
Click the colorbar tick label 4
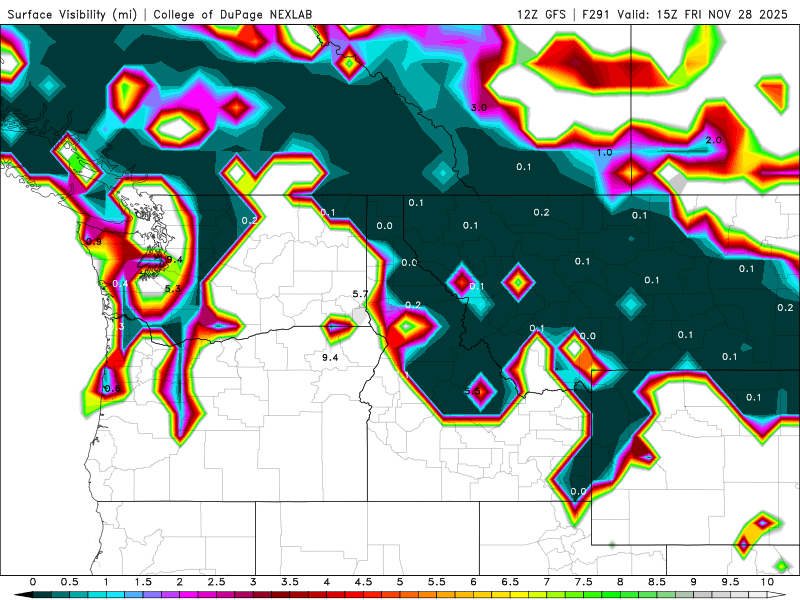pos(327,582)
